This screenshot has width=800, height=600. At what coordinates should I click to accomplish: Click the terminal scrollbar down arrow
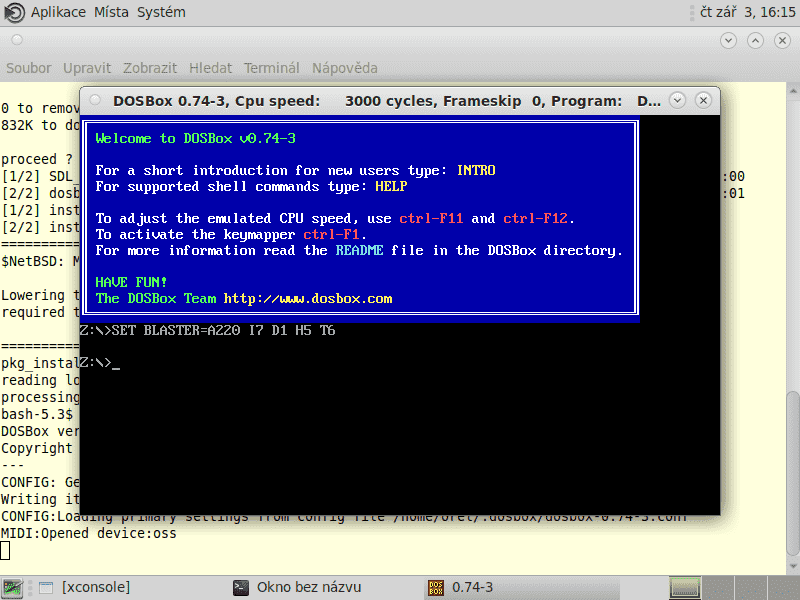[x=793, y=566]
